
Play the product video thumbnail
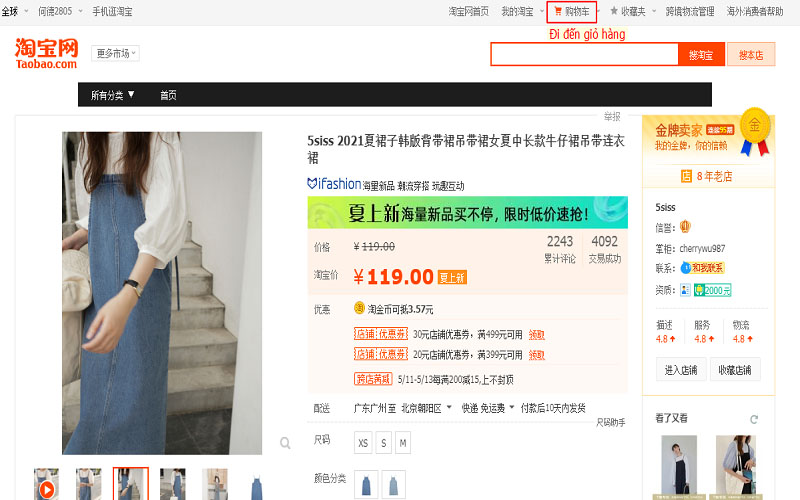(46, 488)
